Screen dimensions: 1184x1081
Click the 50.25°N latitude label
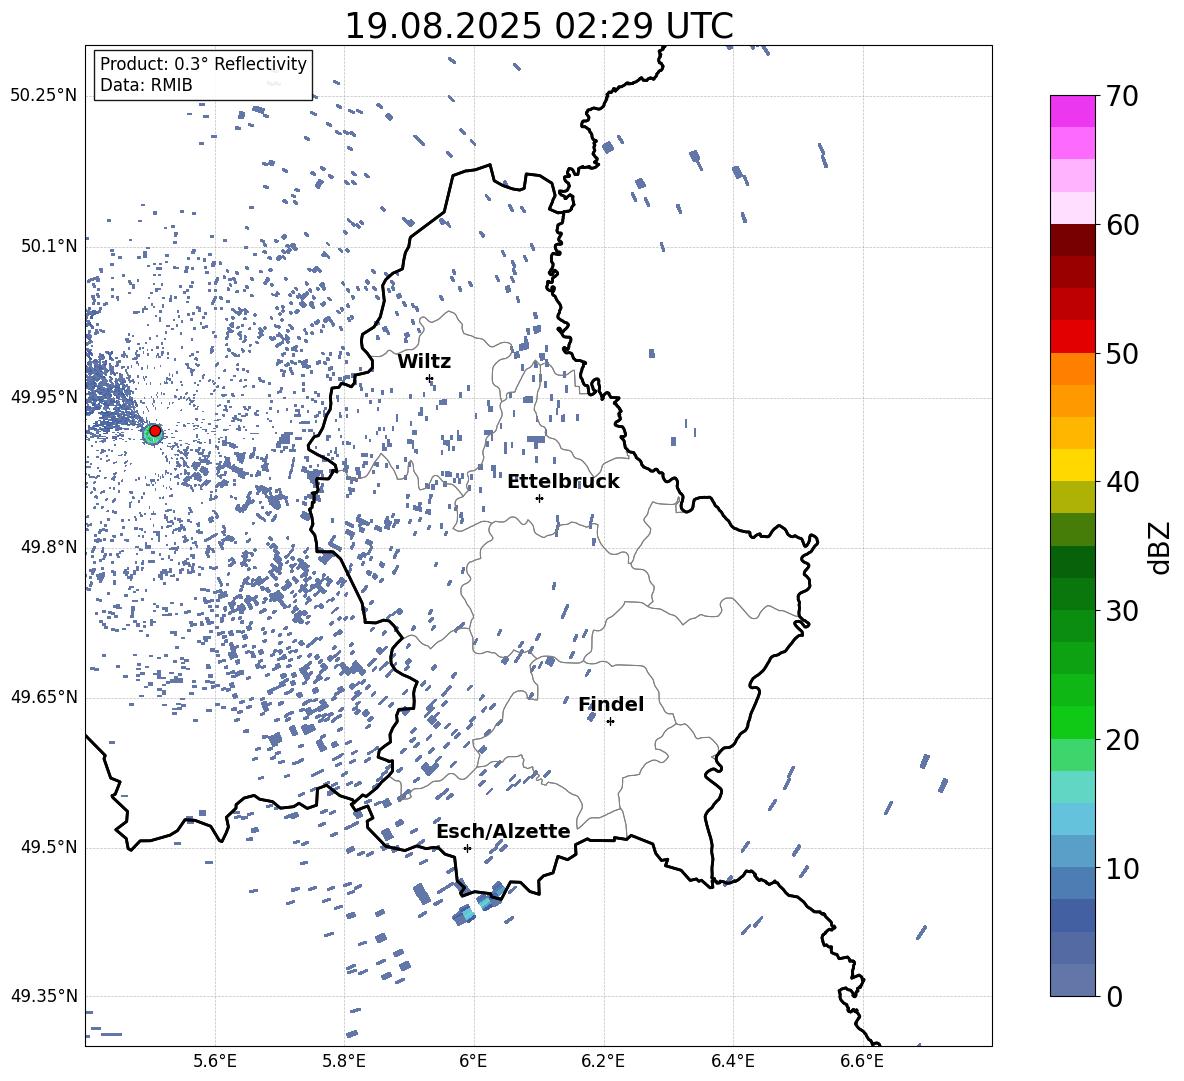tap(44, 96)
